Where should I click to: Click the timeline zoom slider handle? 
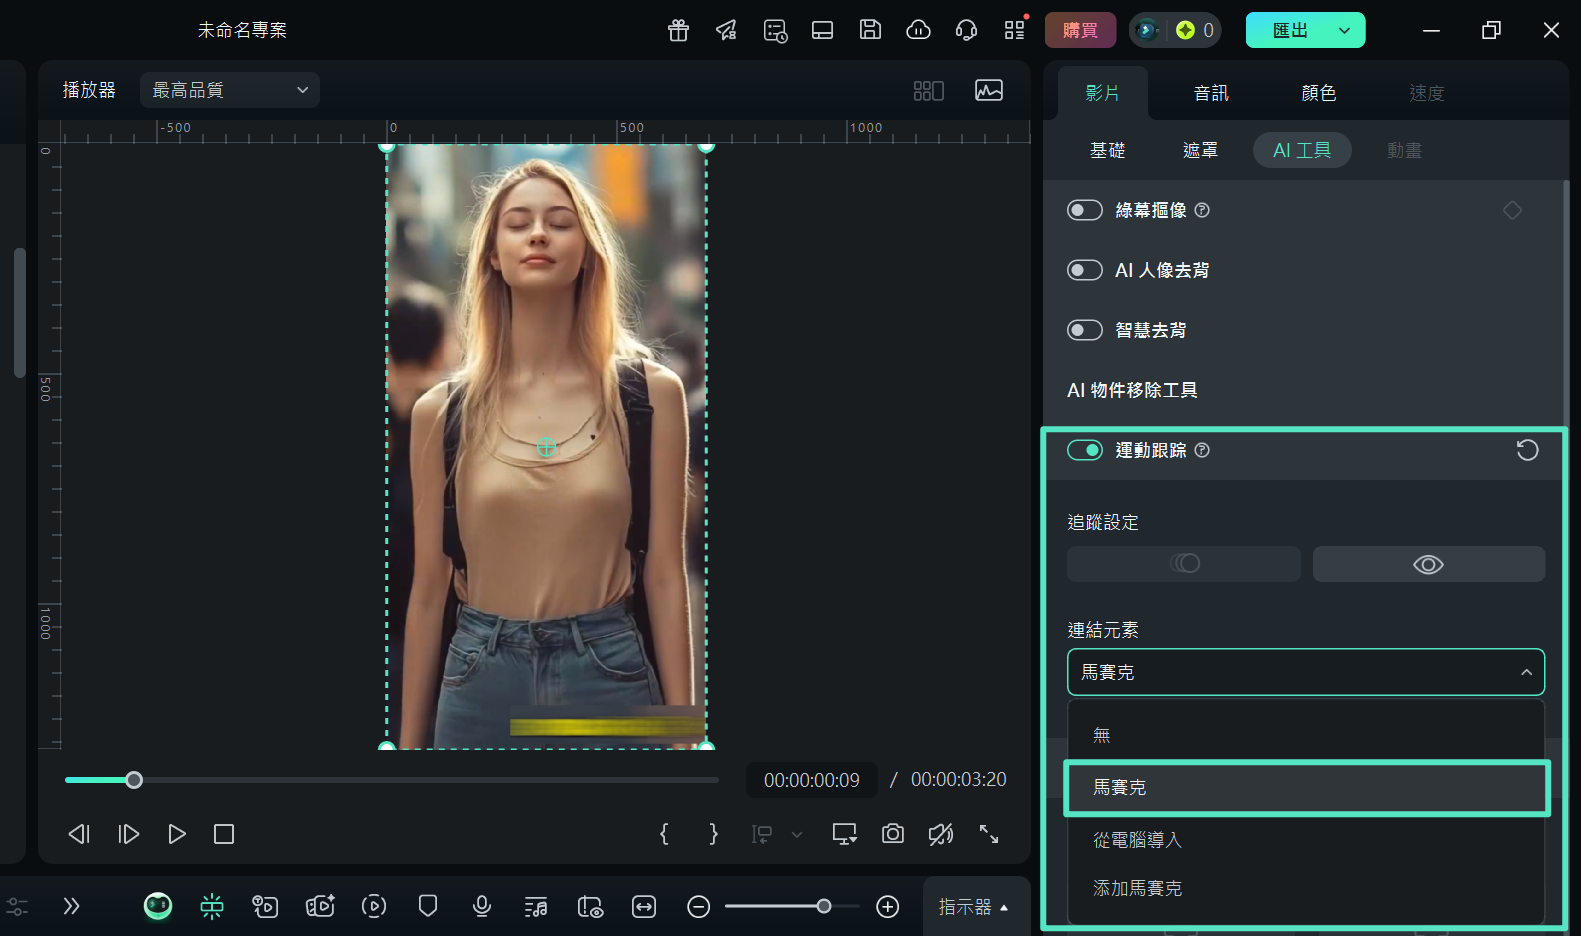coord(823,906)
